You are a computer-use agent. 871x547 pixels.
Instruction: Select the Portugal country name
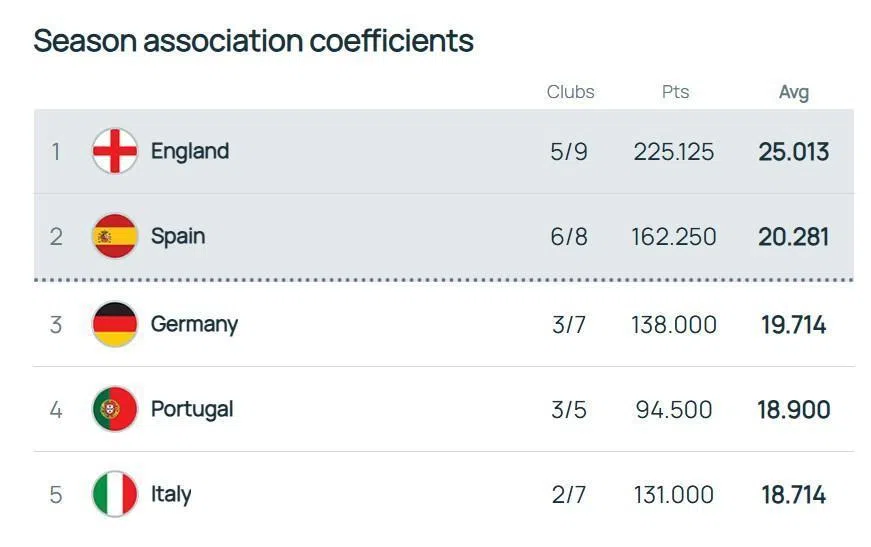pos(192,409)
